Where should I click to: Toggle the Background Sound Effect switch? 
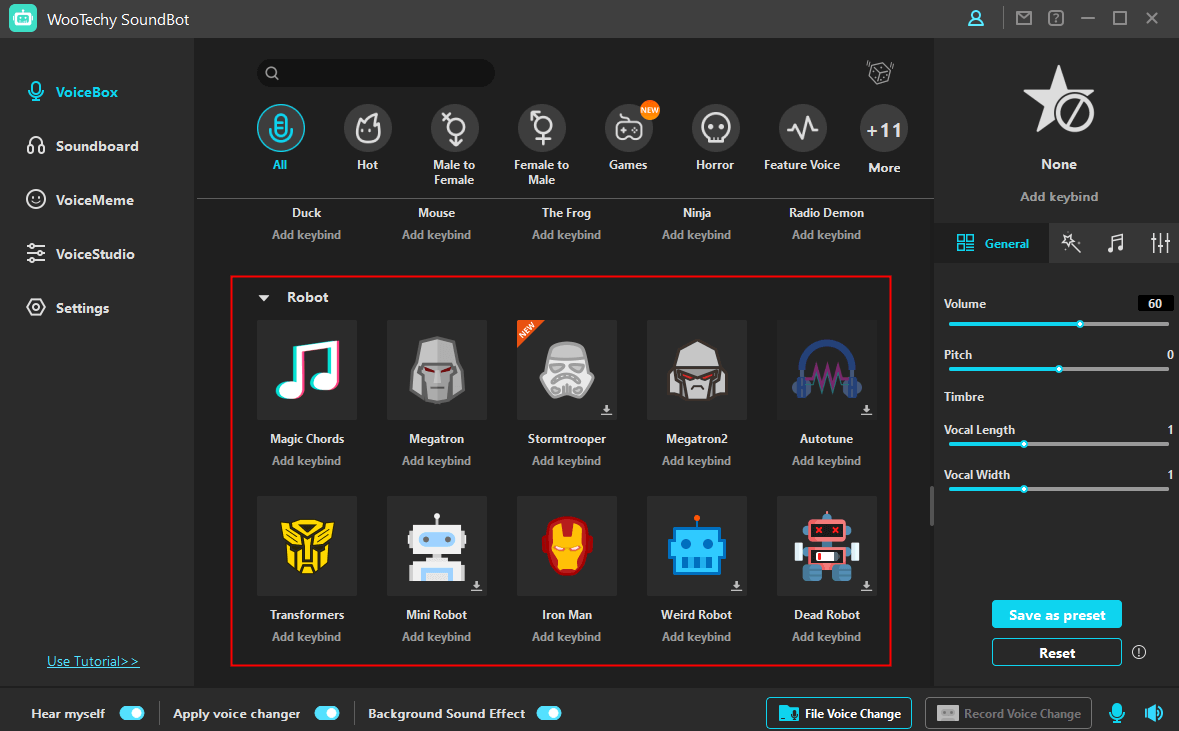[549, 713]
